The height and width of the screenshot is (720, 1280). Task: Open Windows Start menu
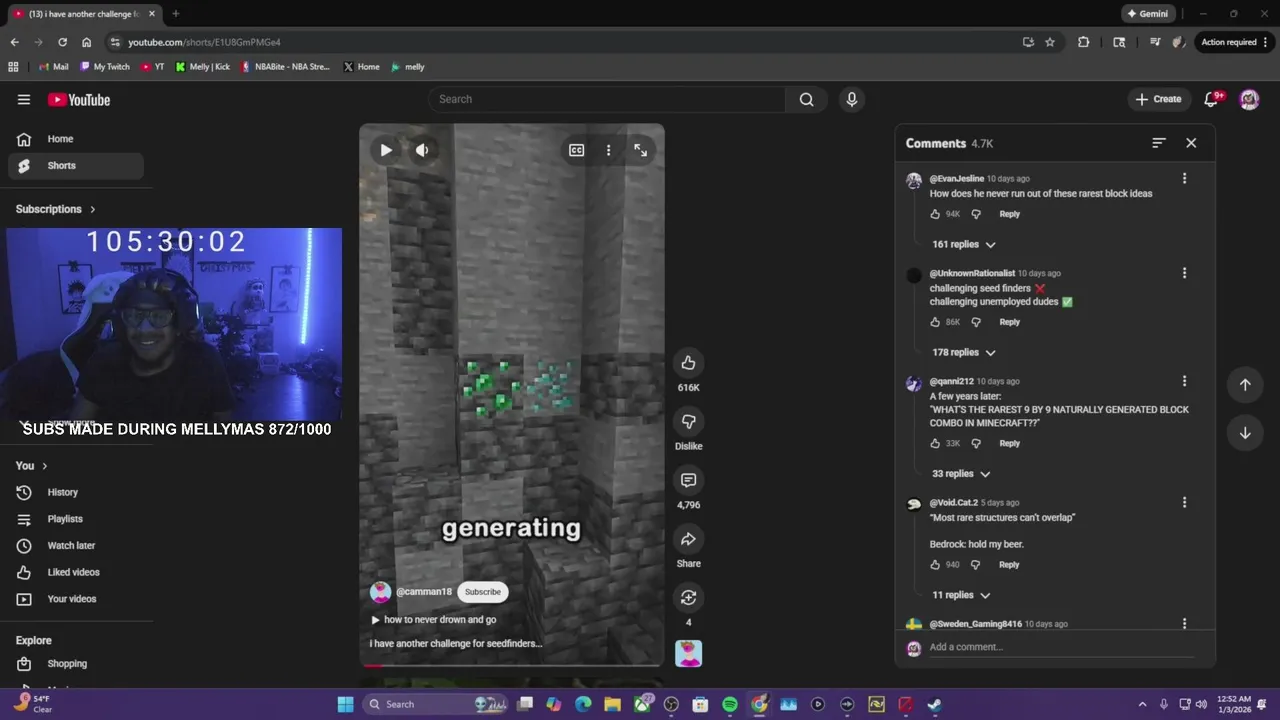tap(345, 704)
